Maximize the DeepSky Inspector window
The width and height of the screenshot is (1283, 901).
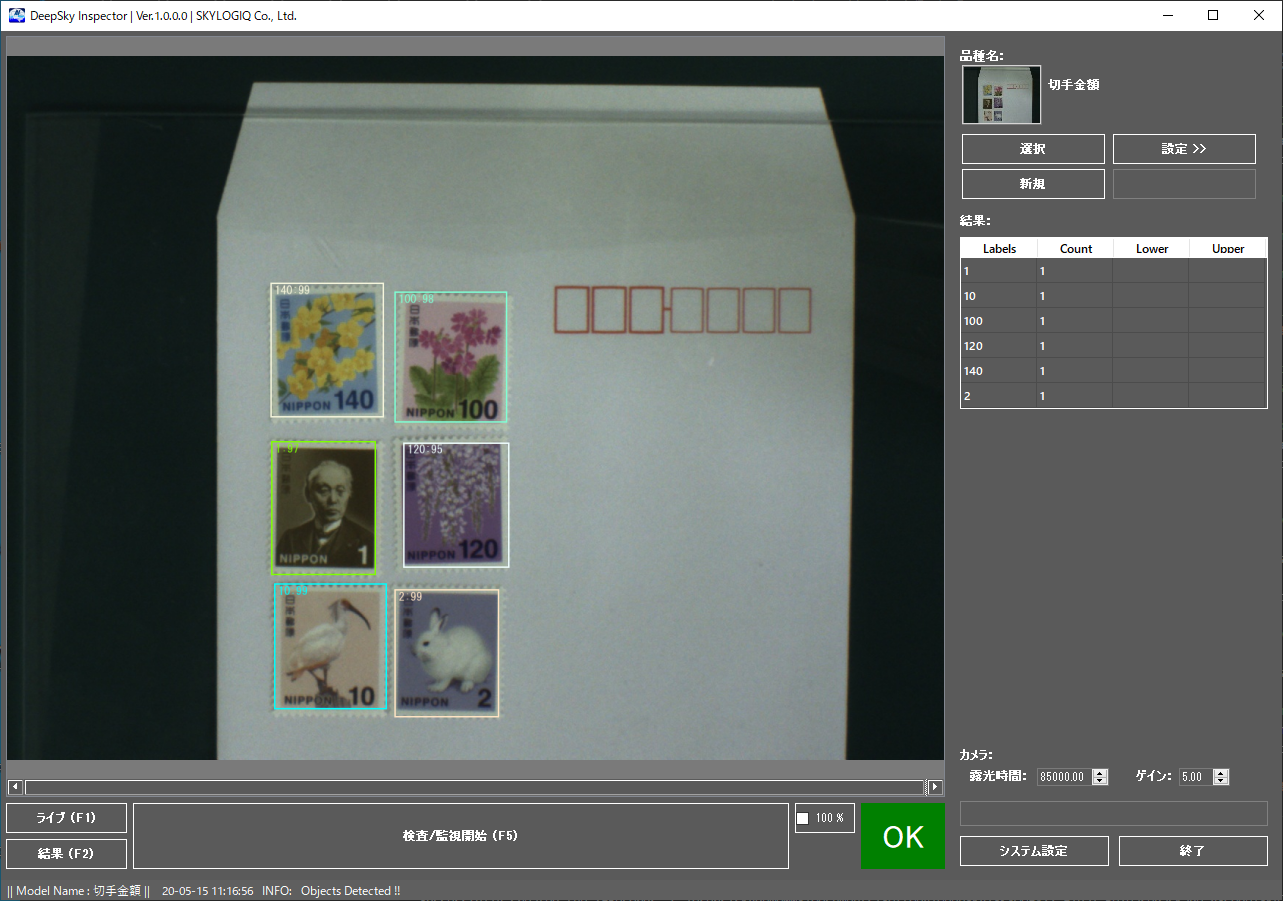pos(1213,15)
